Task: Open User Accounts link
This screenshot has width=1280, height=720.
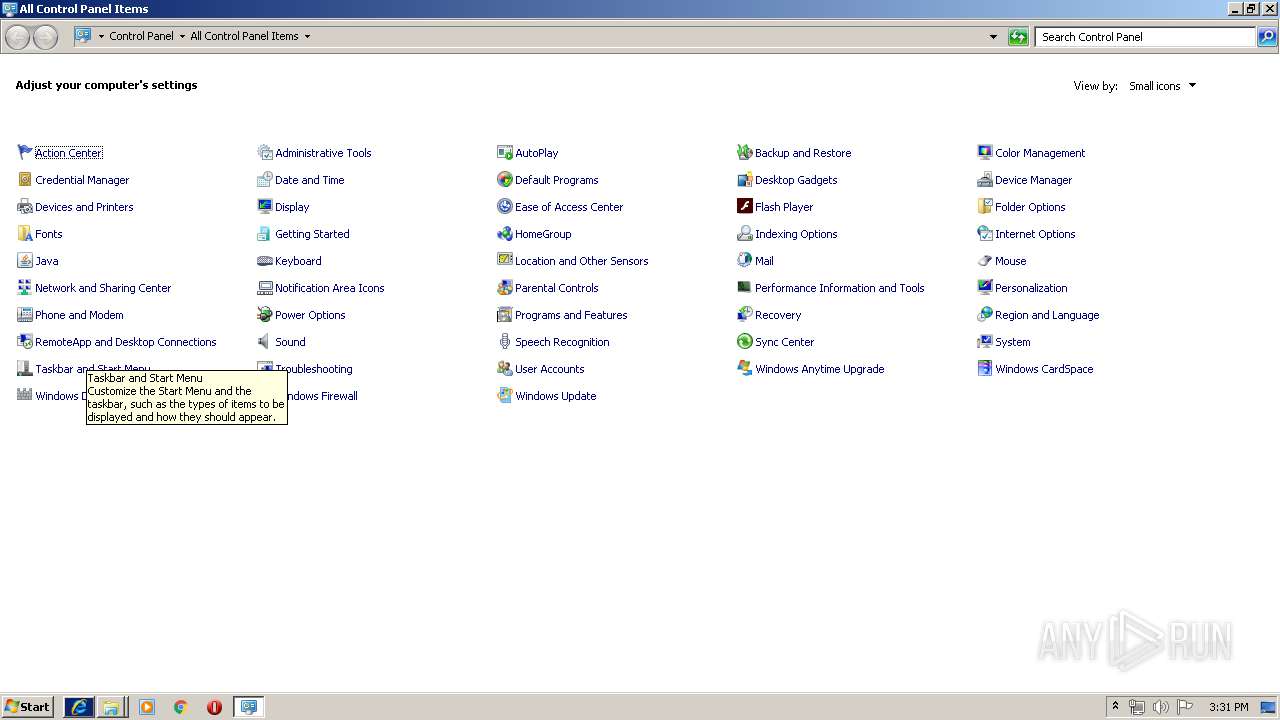Action: 549,369
